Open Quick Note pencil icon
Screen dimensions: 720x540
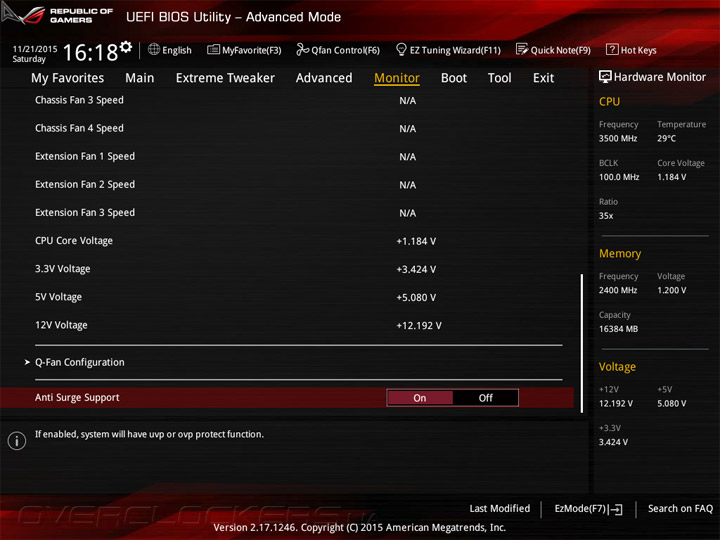(522, 49)
